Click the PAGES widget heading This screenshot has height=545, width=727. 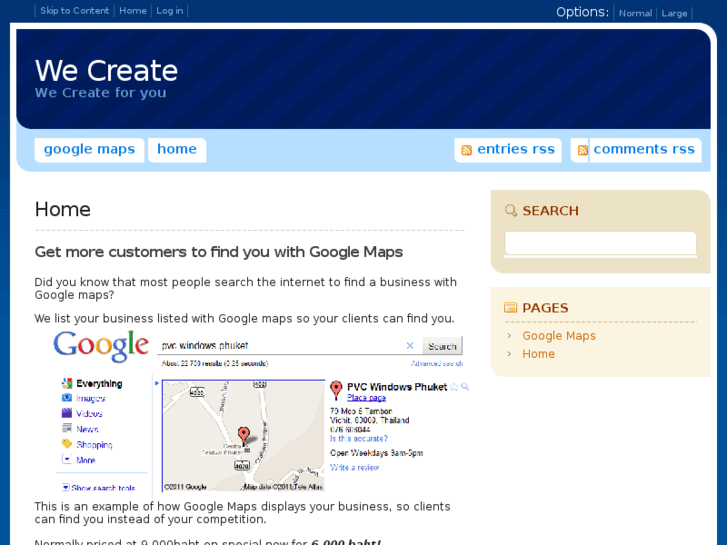[545, 308]
